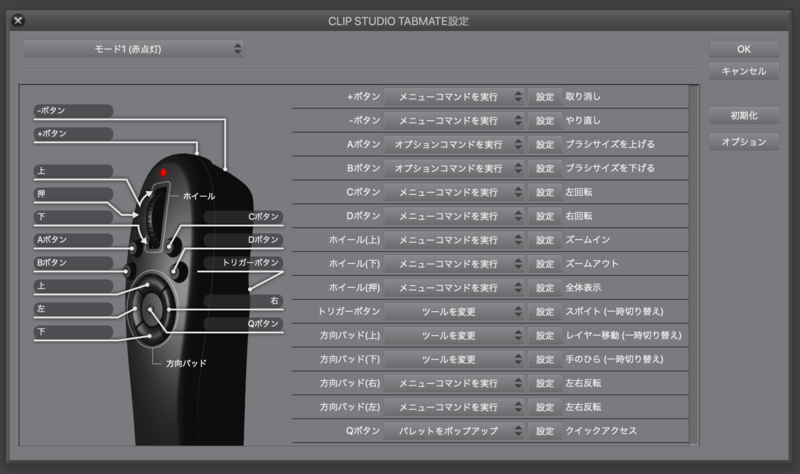Click 設定 in the 方向パッド(右) row
The height and width of the screenshot is (474, 800).
(544, 383)
